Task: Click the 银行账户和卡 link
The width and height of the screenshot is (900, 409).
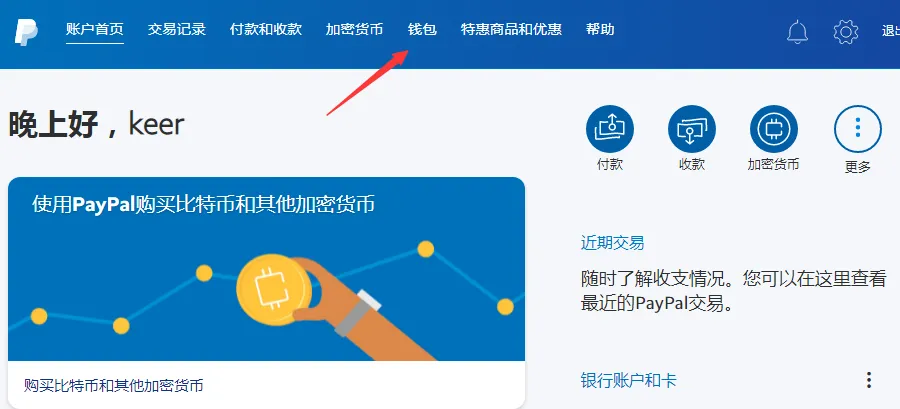Action: [x=629, y=380]
